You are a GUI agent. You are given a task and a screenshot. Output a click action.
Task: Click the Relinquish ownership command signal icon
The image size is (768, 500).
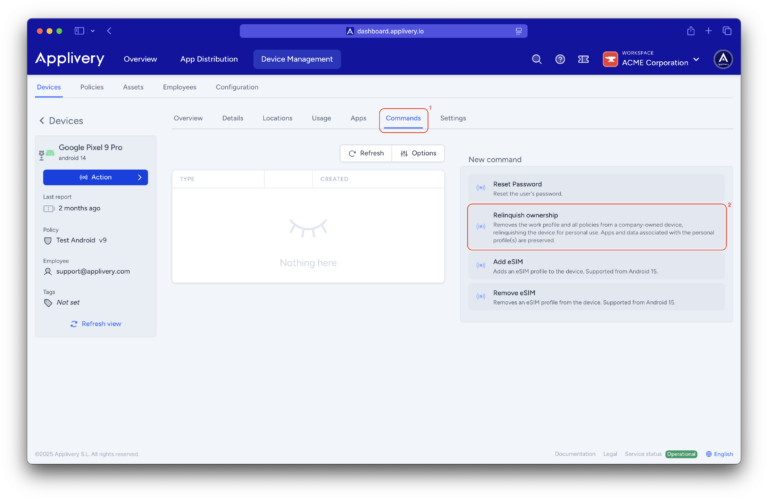[480, 226]
